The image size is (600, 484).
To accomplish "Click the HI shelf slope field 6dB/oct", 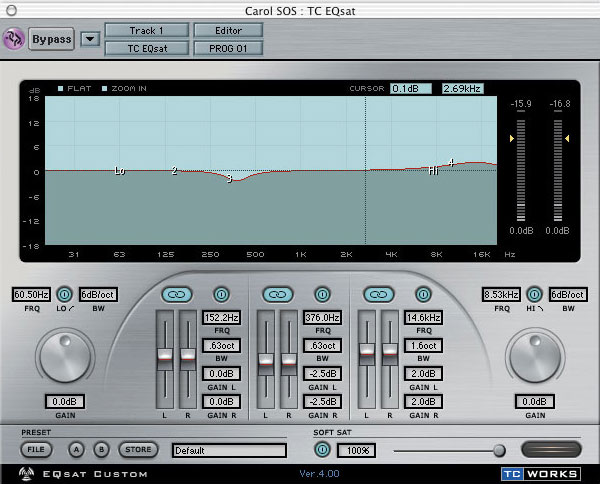I will click(x=568, y=294).
